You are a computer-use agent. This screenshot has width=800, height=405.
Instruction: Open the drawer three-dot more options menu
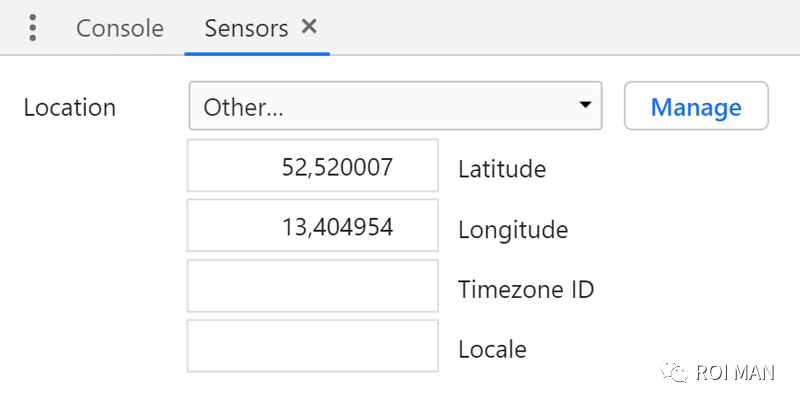pyautogui.click(x=33, y=28)
